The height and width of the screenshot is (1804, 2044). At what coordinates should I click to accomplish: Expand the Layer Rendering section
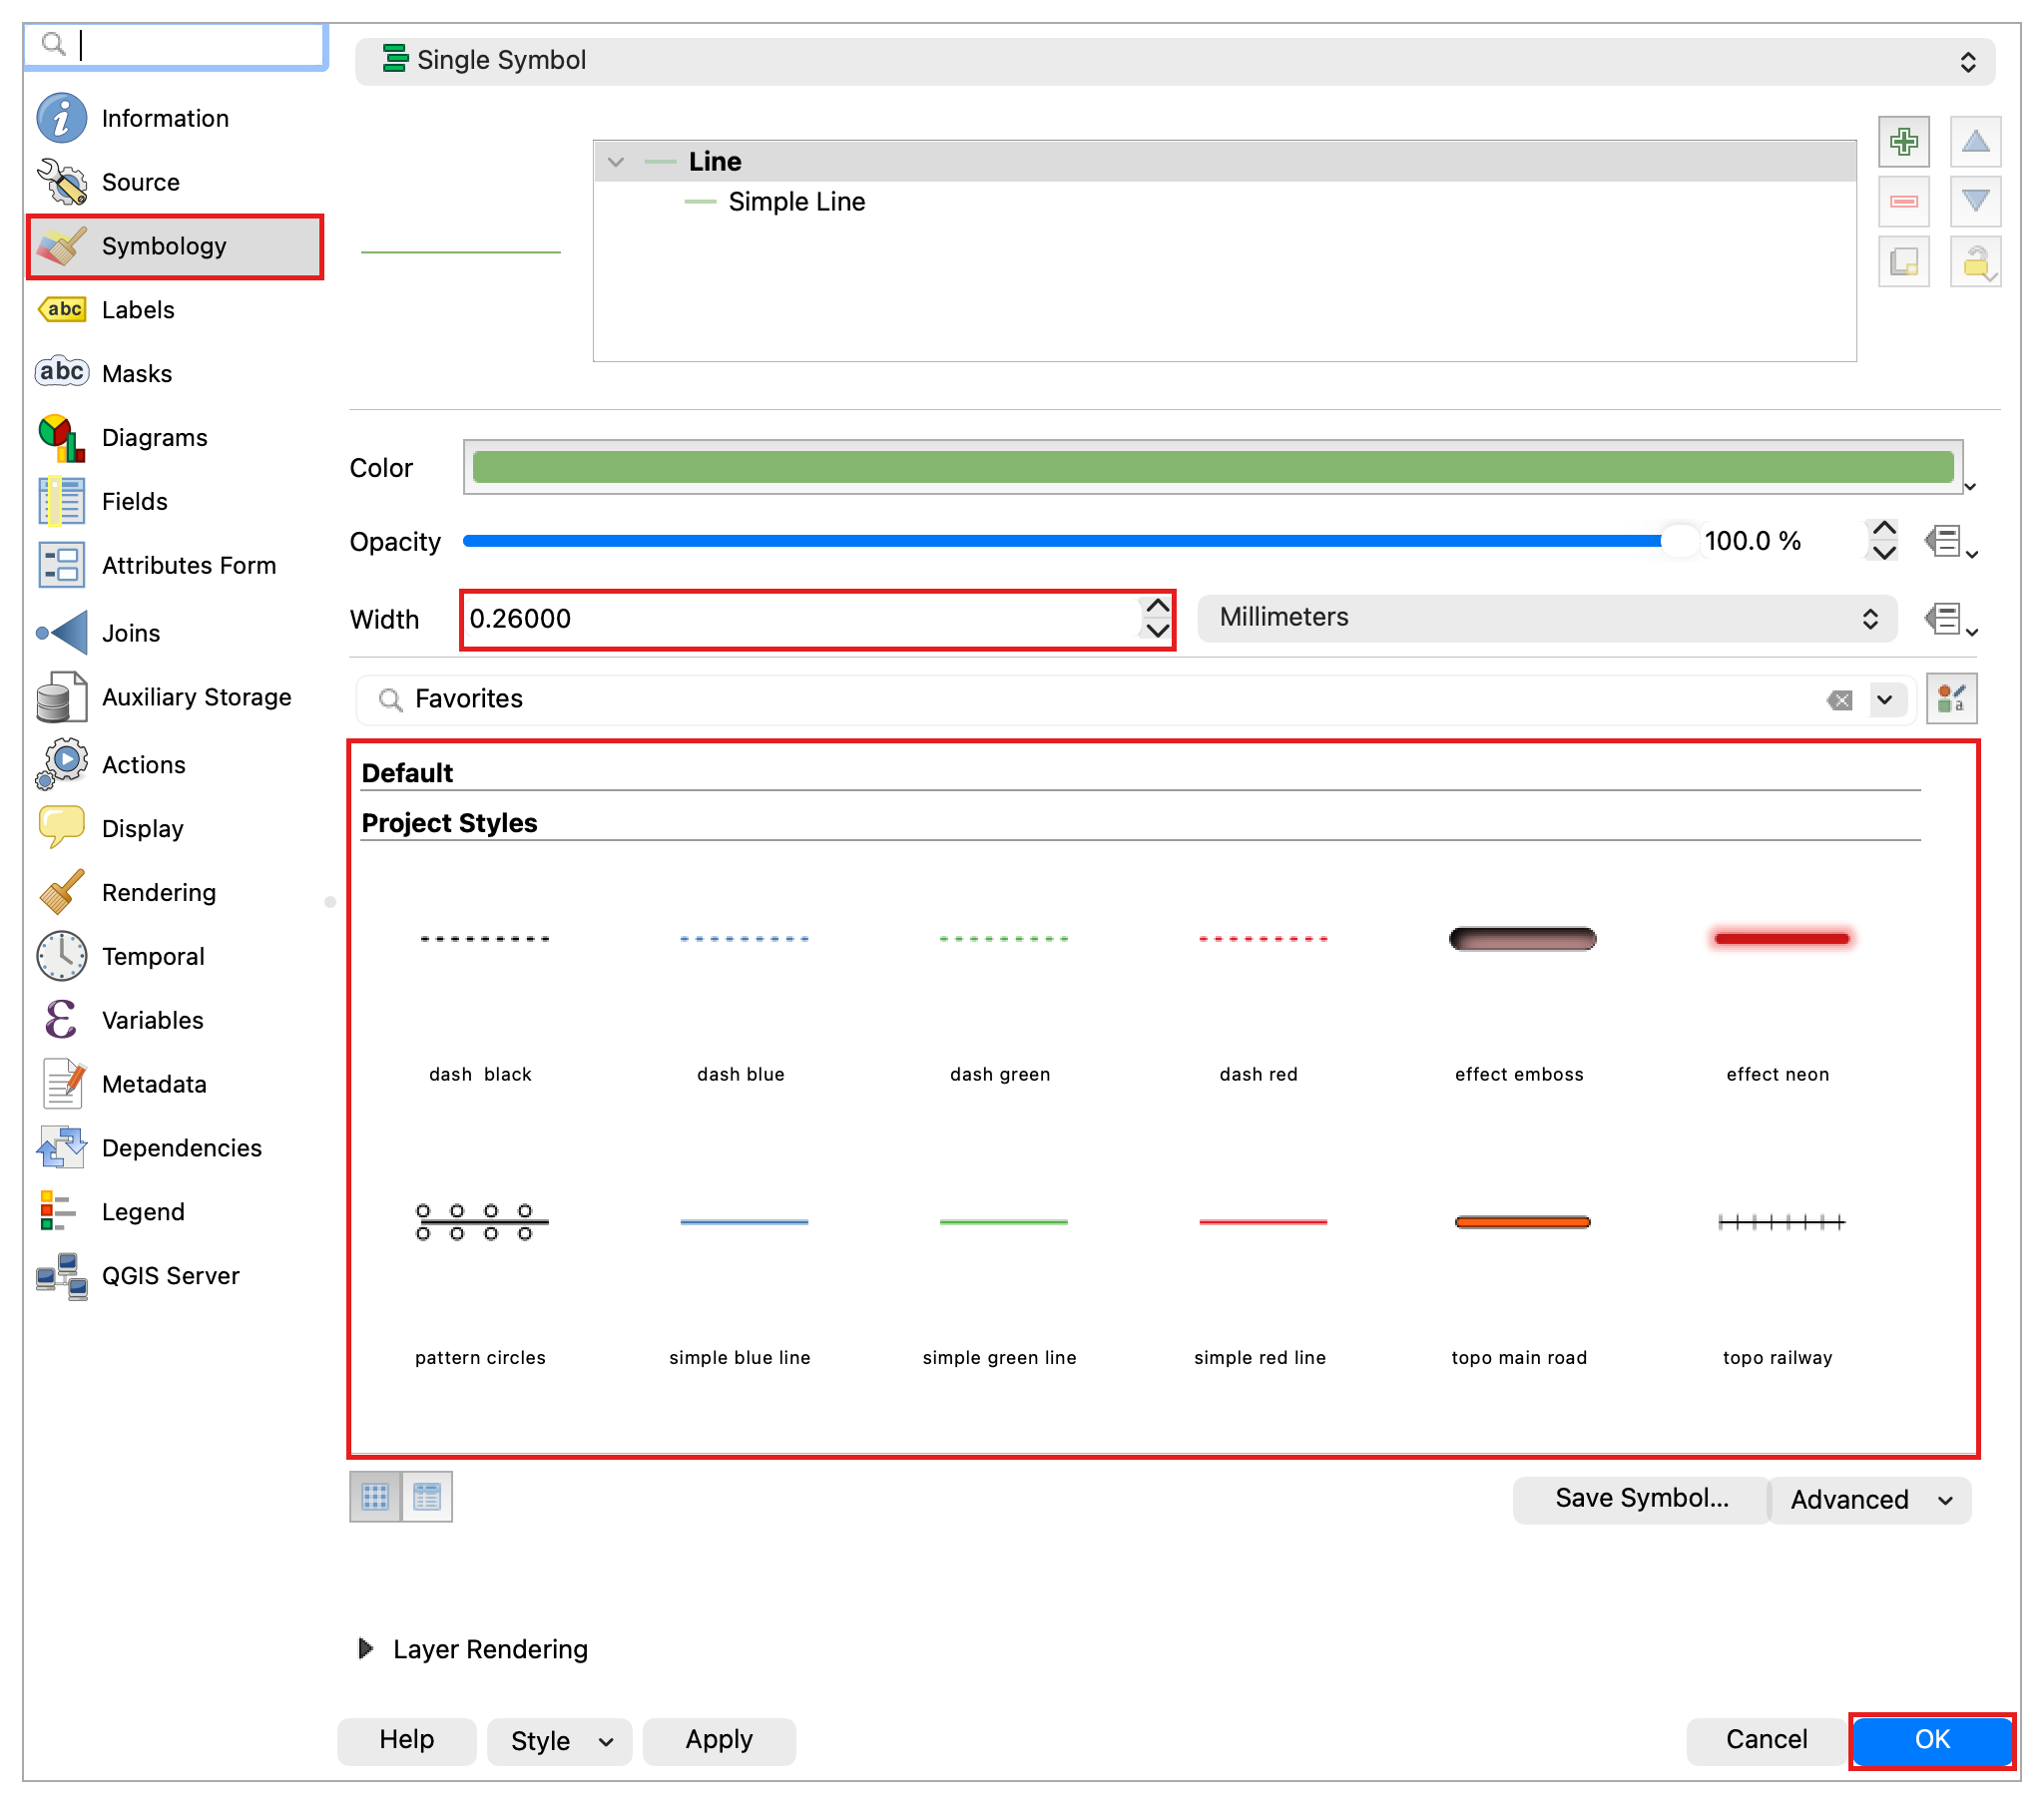tap(366, 1648)
